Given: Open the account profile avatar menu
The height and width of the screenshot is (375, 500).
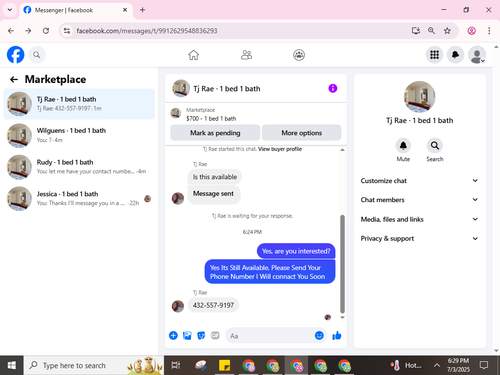Looking at the screenshot, I should pos(477,55).
